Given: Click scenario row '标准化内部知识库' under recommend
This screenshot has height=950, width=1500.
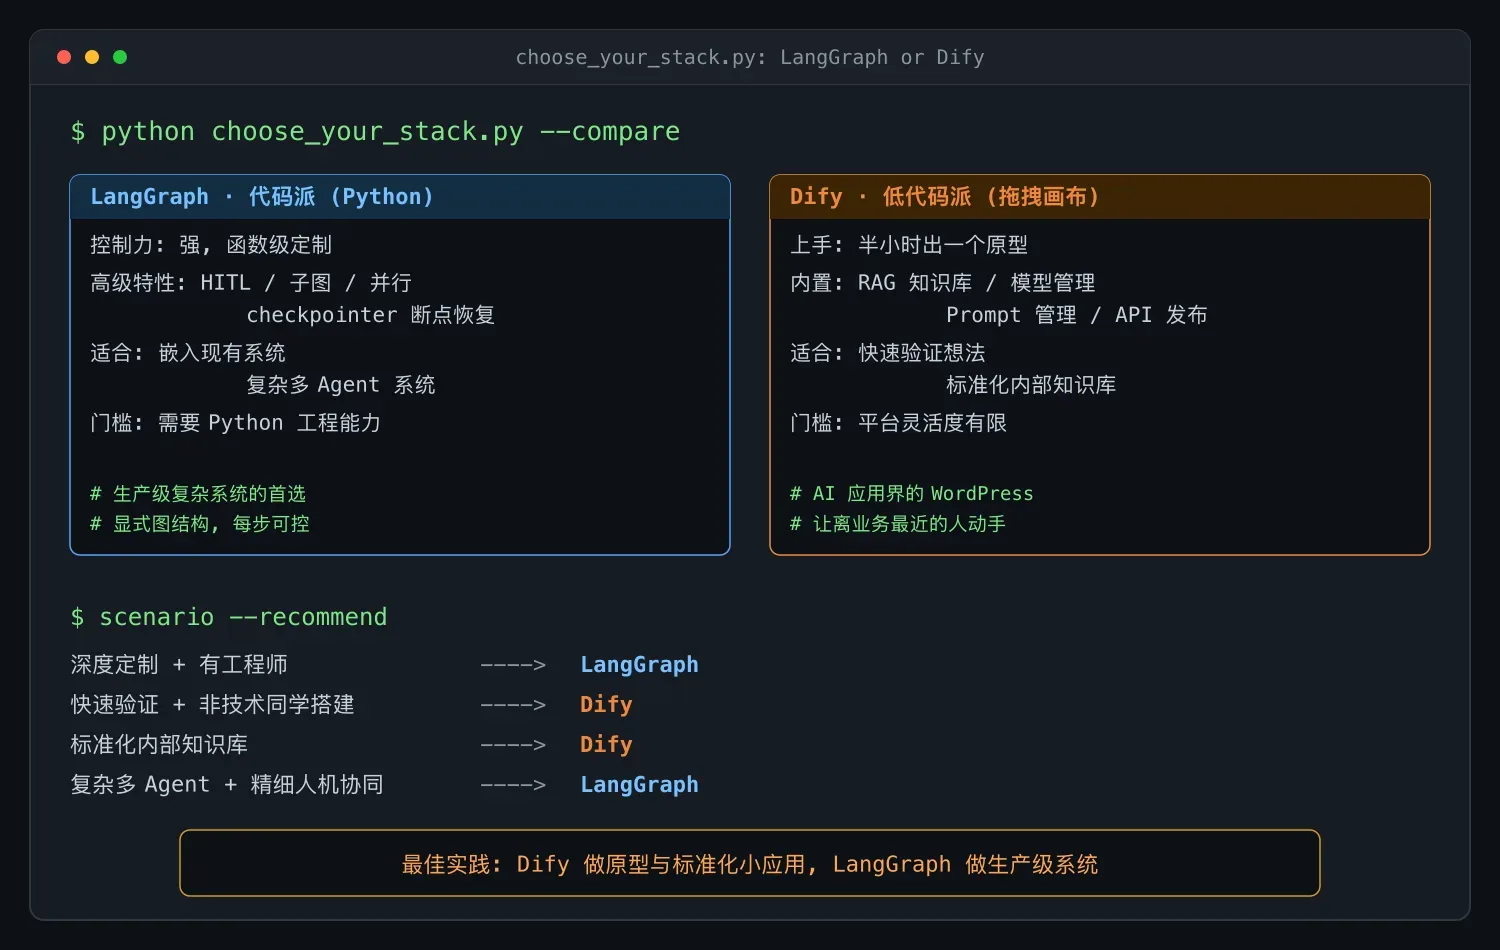Looking at the screenshot, I should 159,745.
